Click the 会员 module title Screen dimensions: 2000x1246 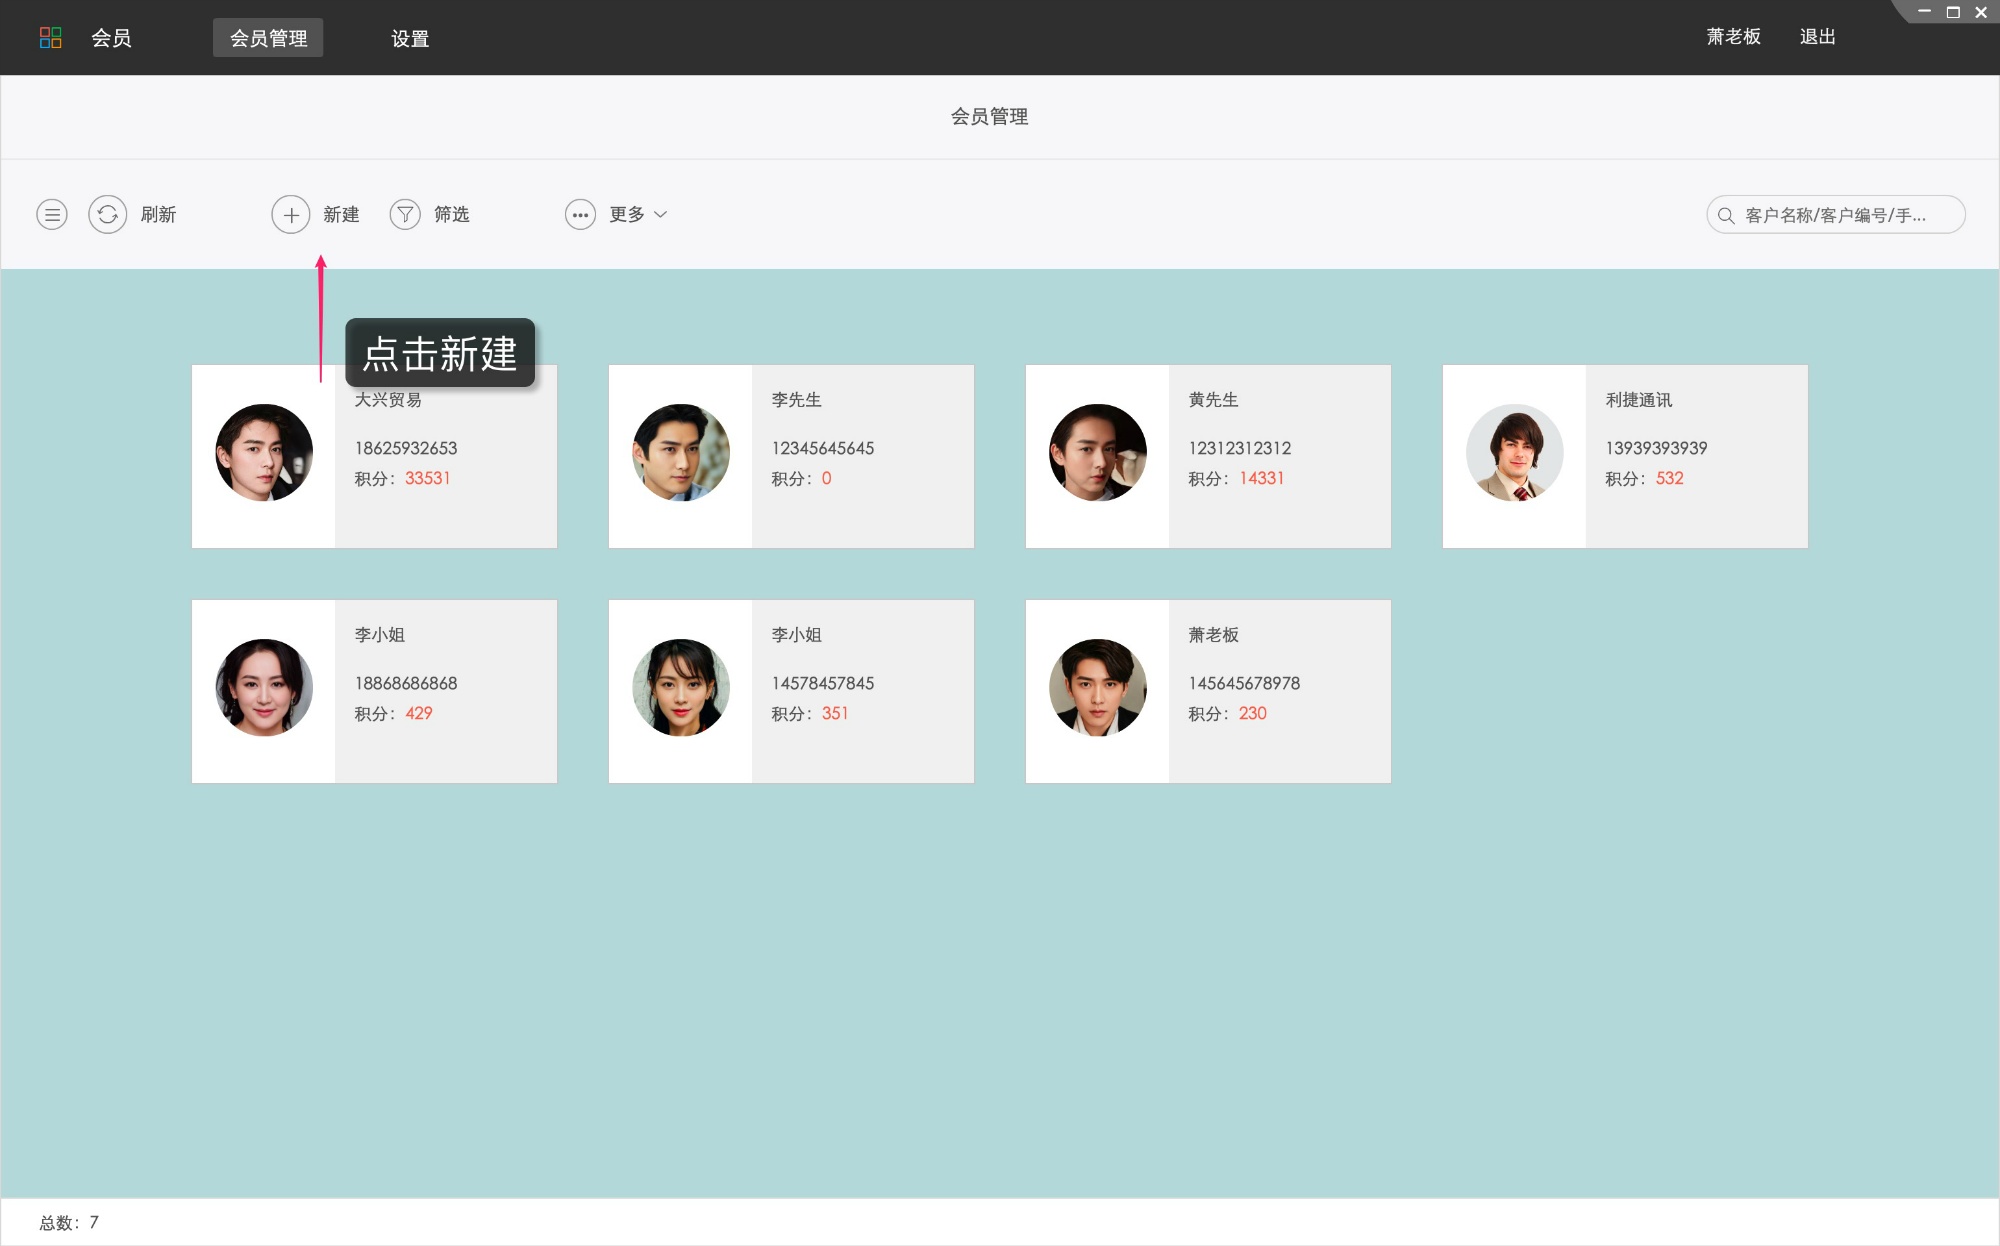coord(111,38)
